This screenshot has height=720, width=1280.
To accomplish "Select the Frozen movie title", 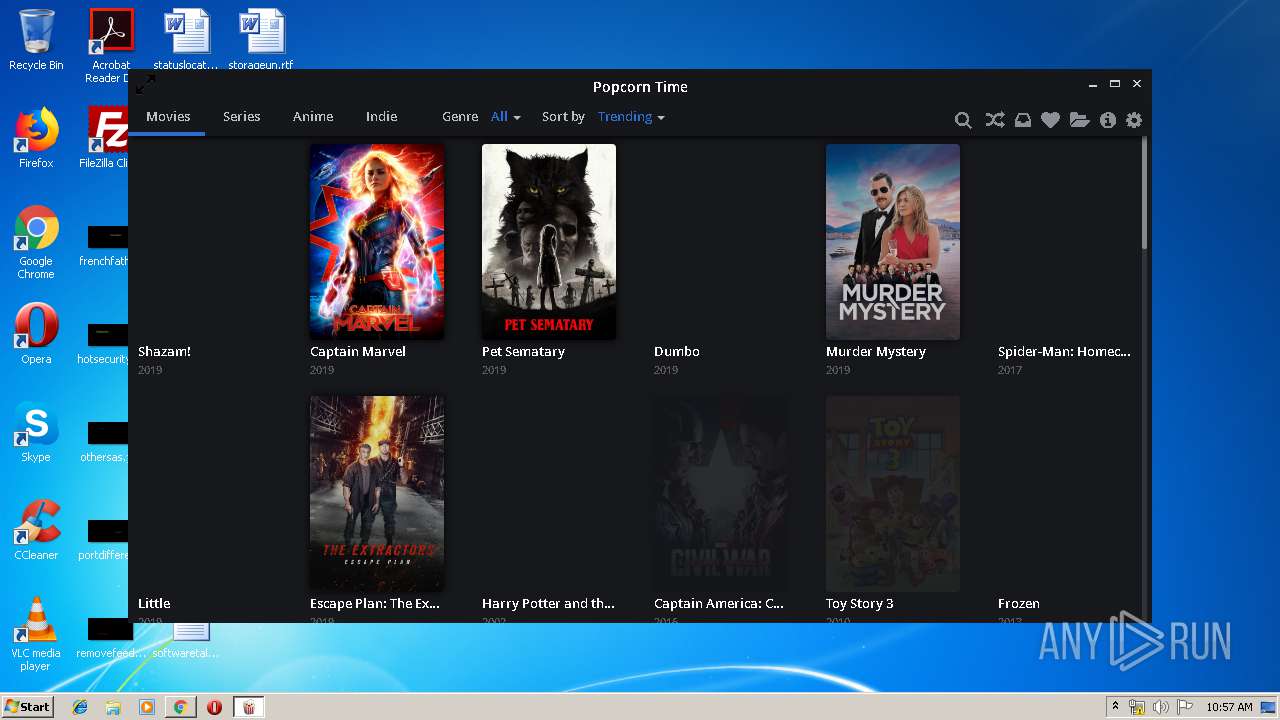I will 1018,604.
